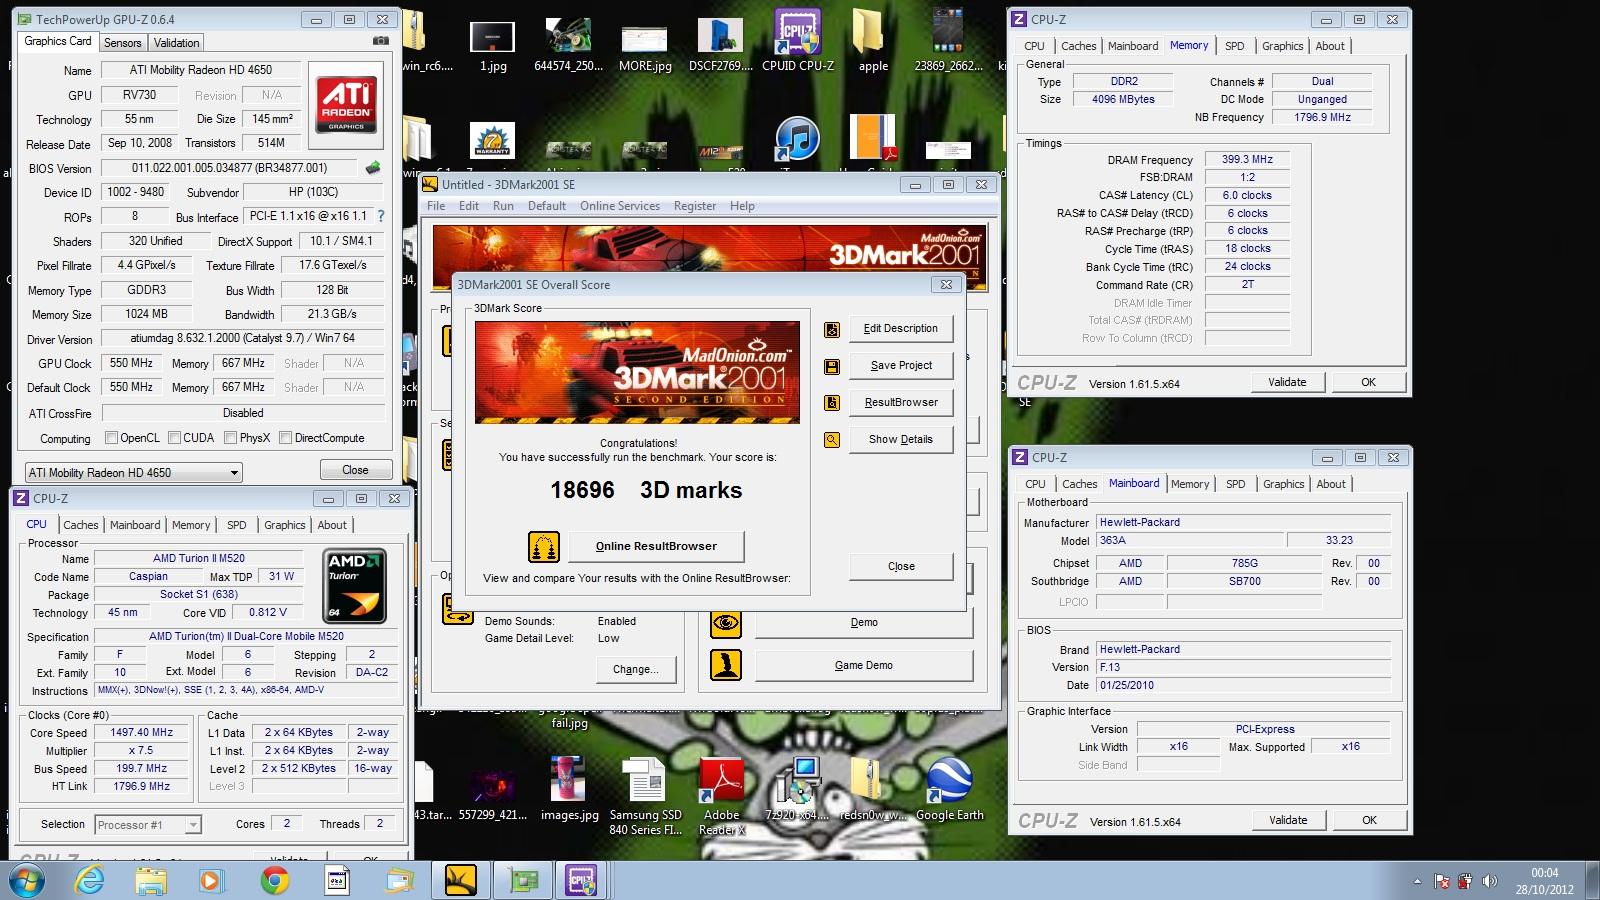Click OK in the Mainboard CPU-Z window
This screenshot has width=1600, height=900.
point(1369,820)
